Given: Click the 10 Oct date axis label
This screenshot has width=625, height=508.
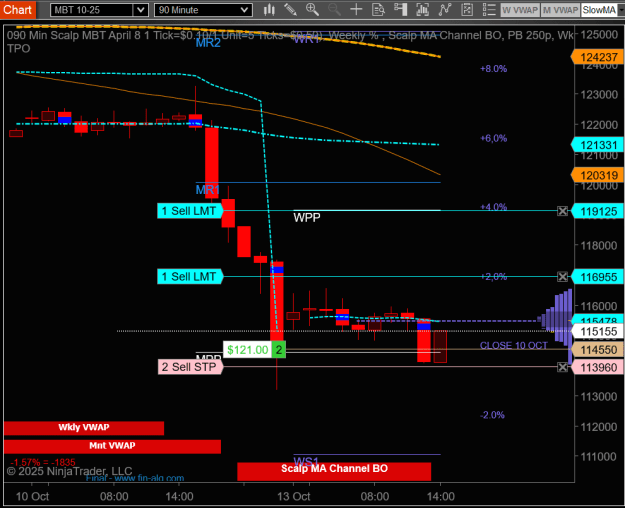Looking at the screenshot, I should 32,496.
